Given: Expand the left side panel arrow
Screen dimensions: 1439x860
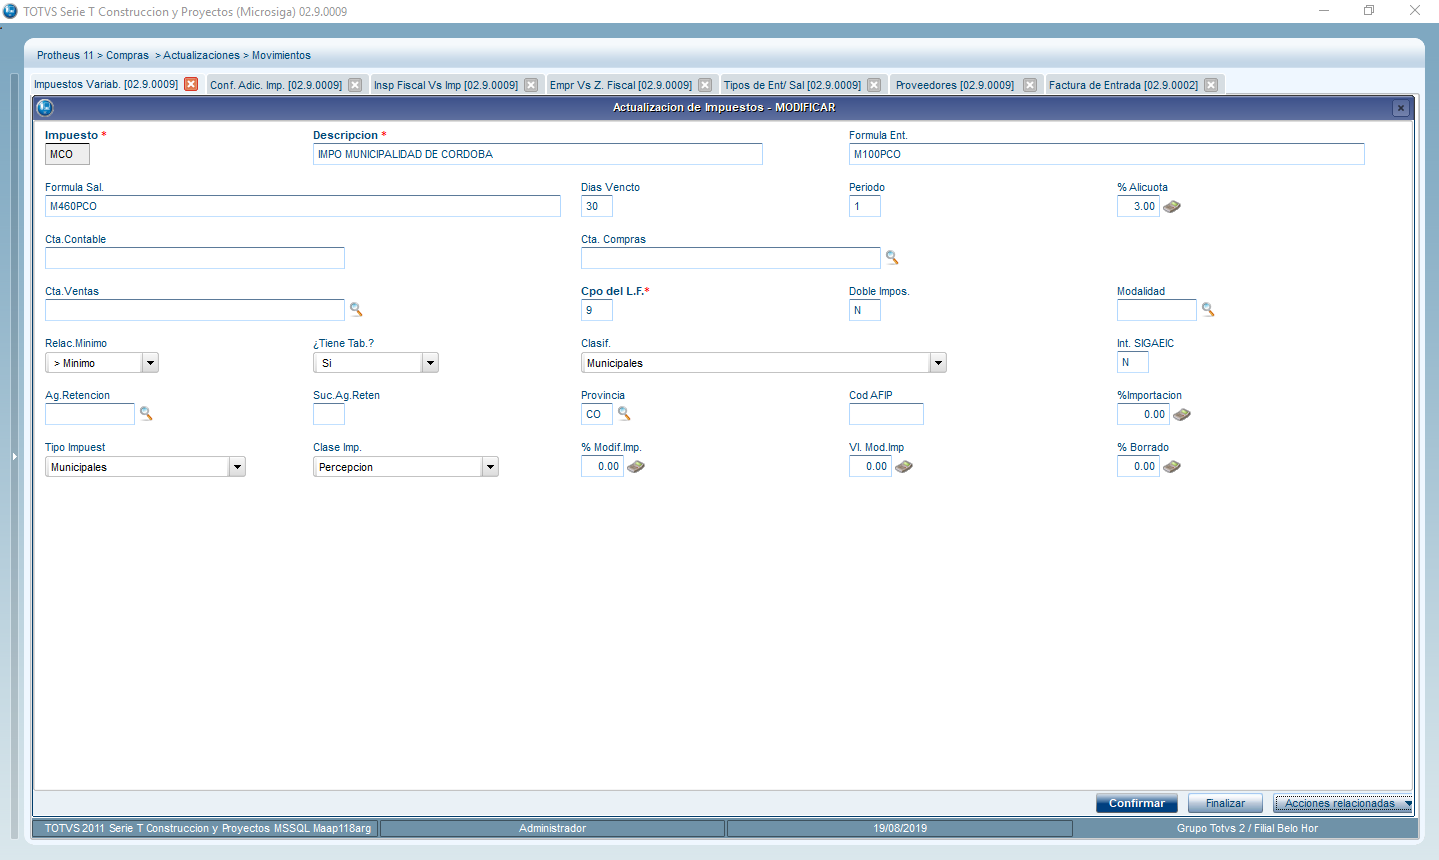Looking at the screenshot, I should pos(14,456).
